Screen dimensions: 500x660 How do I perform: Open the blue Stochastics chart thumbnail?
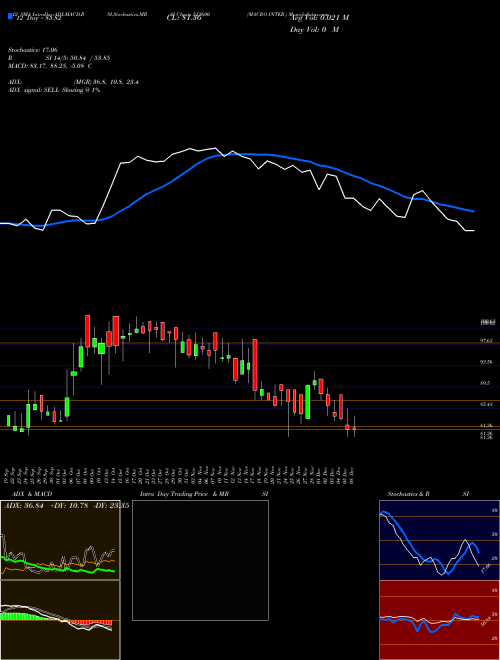pyautogui.click(x=439, y=540)
